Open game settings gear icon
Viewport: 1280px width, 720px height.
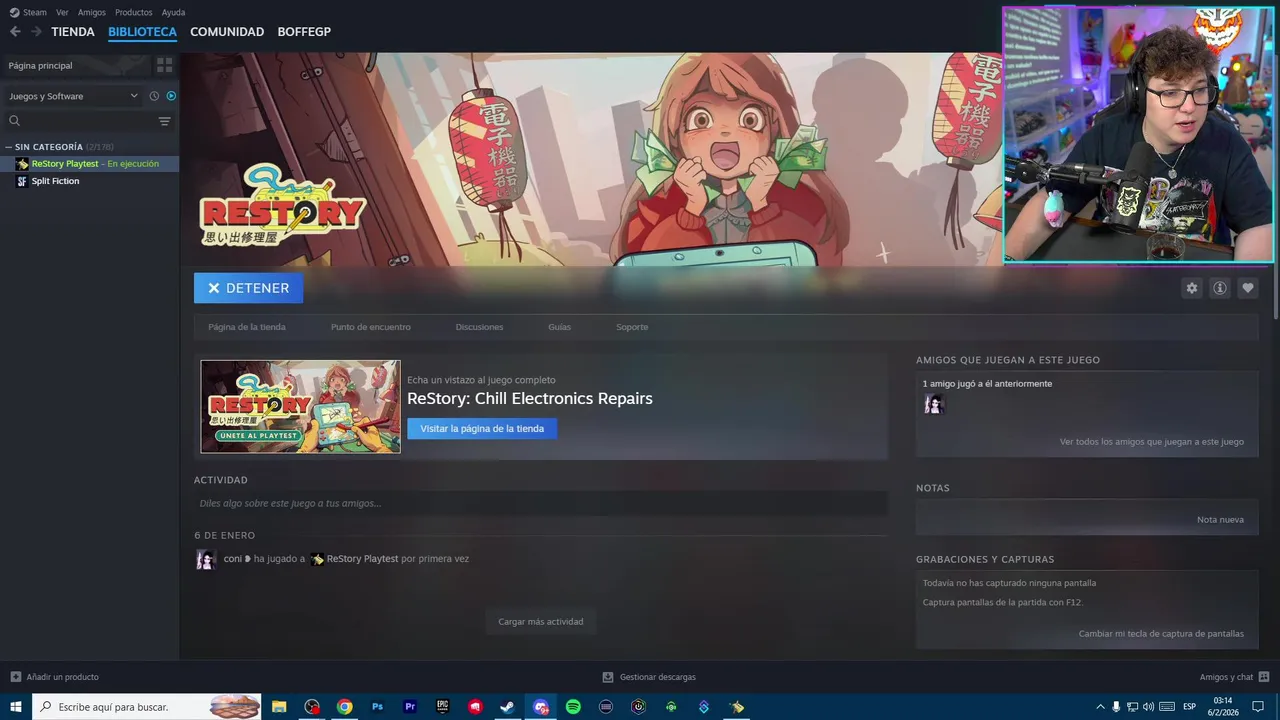[1191, 288]
